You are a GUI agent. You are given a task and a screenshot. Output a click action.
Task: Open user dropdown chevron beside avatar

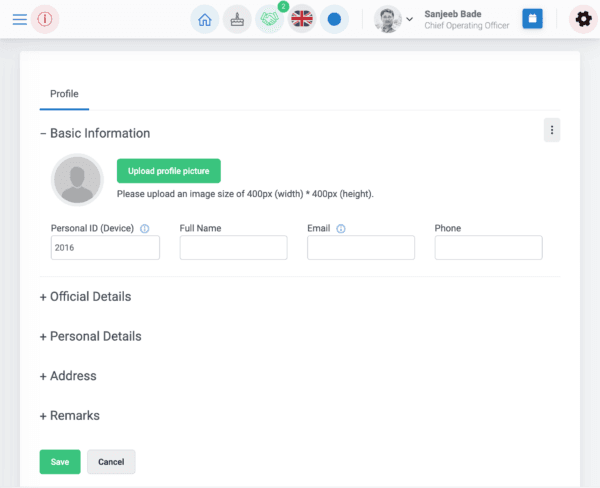pyautogui.click(x=409, y=19)
